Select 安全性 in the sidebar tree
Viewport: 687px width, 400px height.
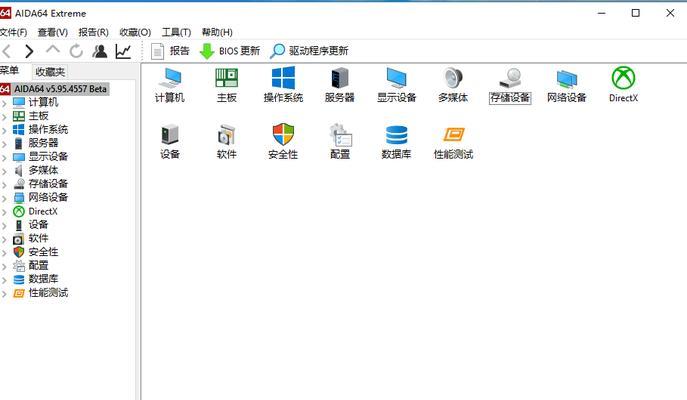pyautogui.click(x=43, y=252)
